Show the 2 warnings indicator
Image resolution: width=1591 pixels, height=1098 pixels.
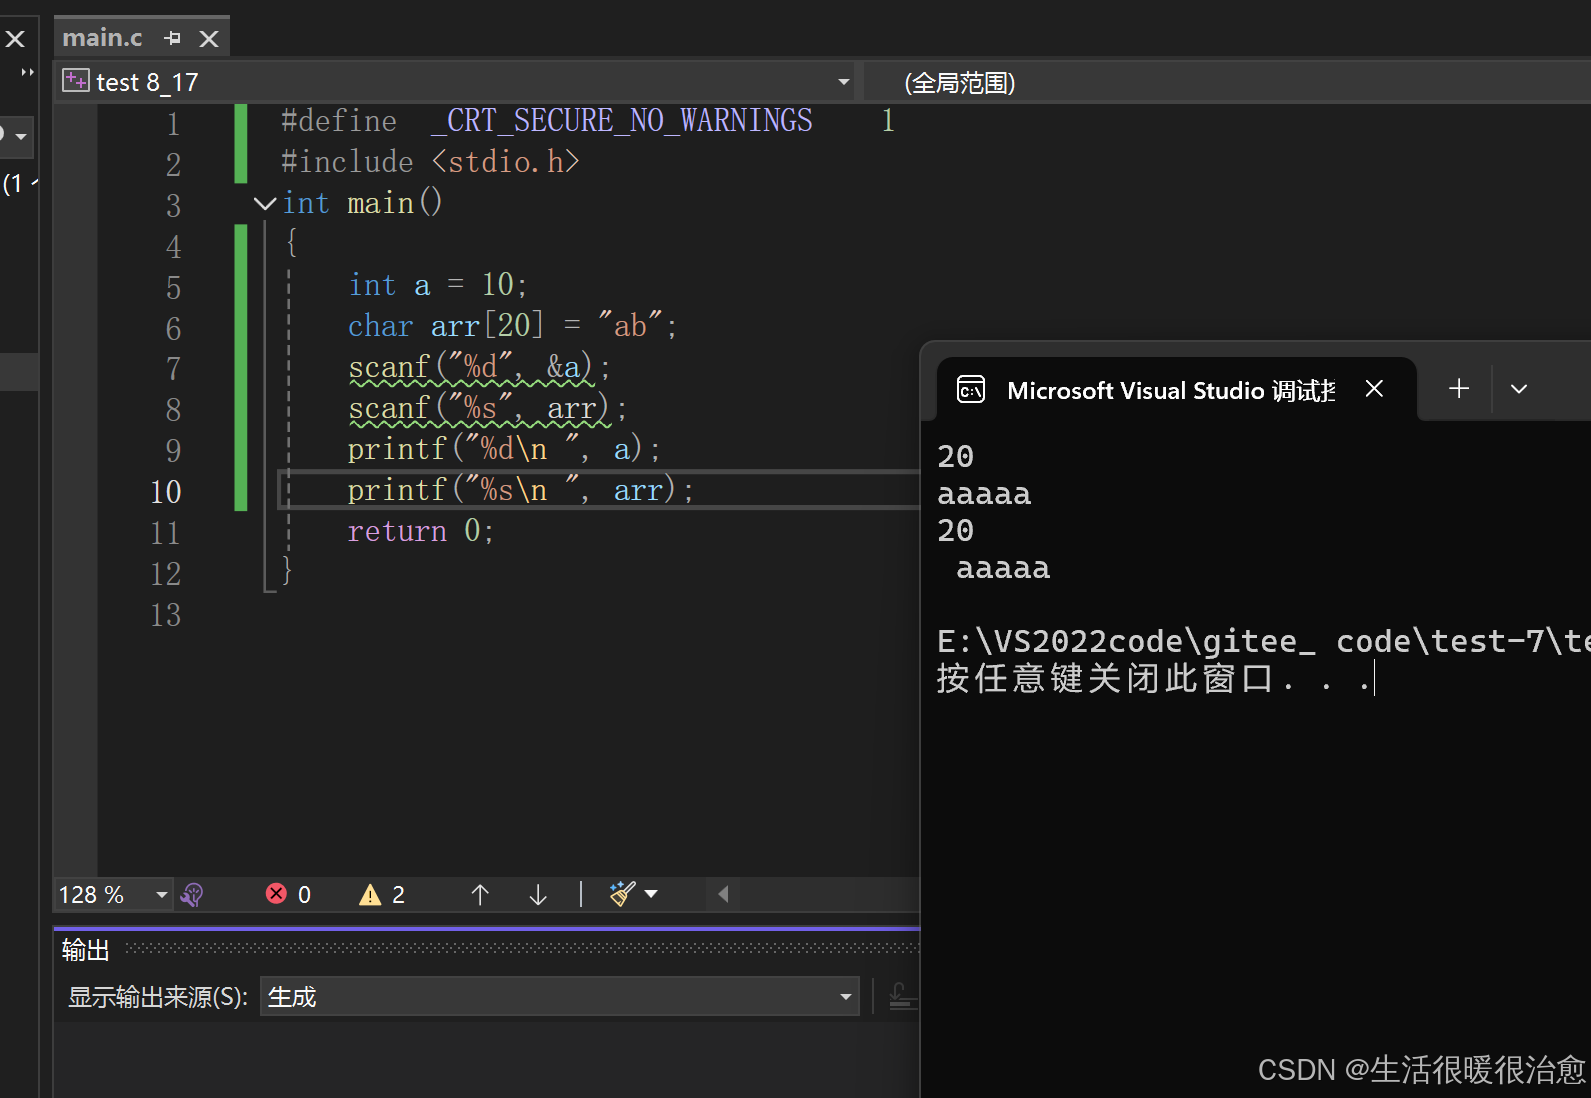tap(382, 894)
